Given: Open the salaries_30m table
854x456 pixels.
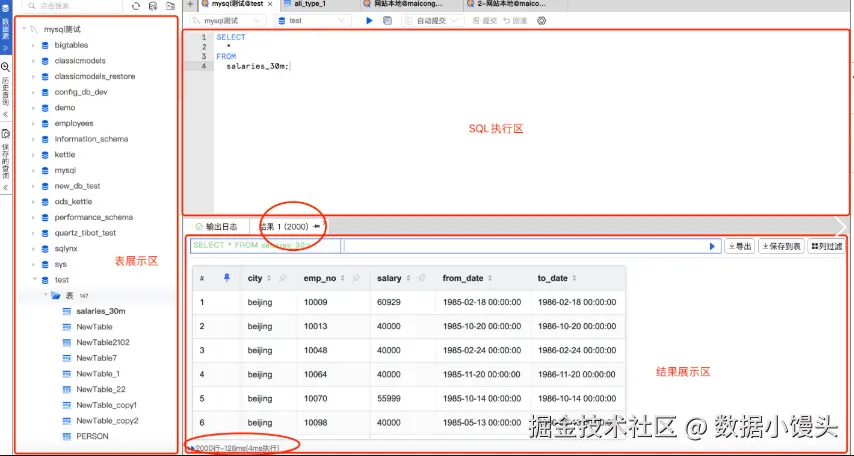Looking at the screenshot, I should 101,312.
